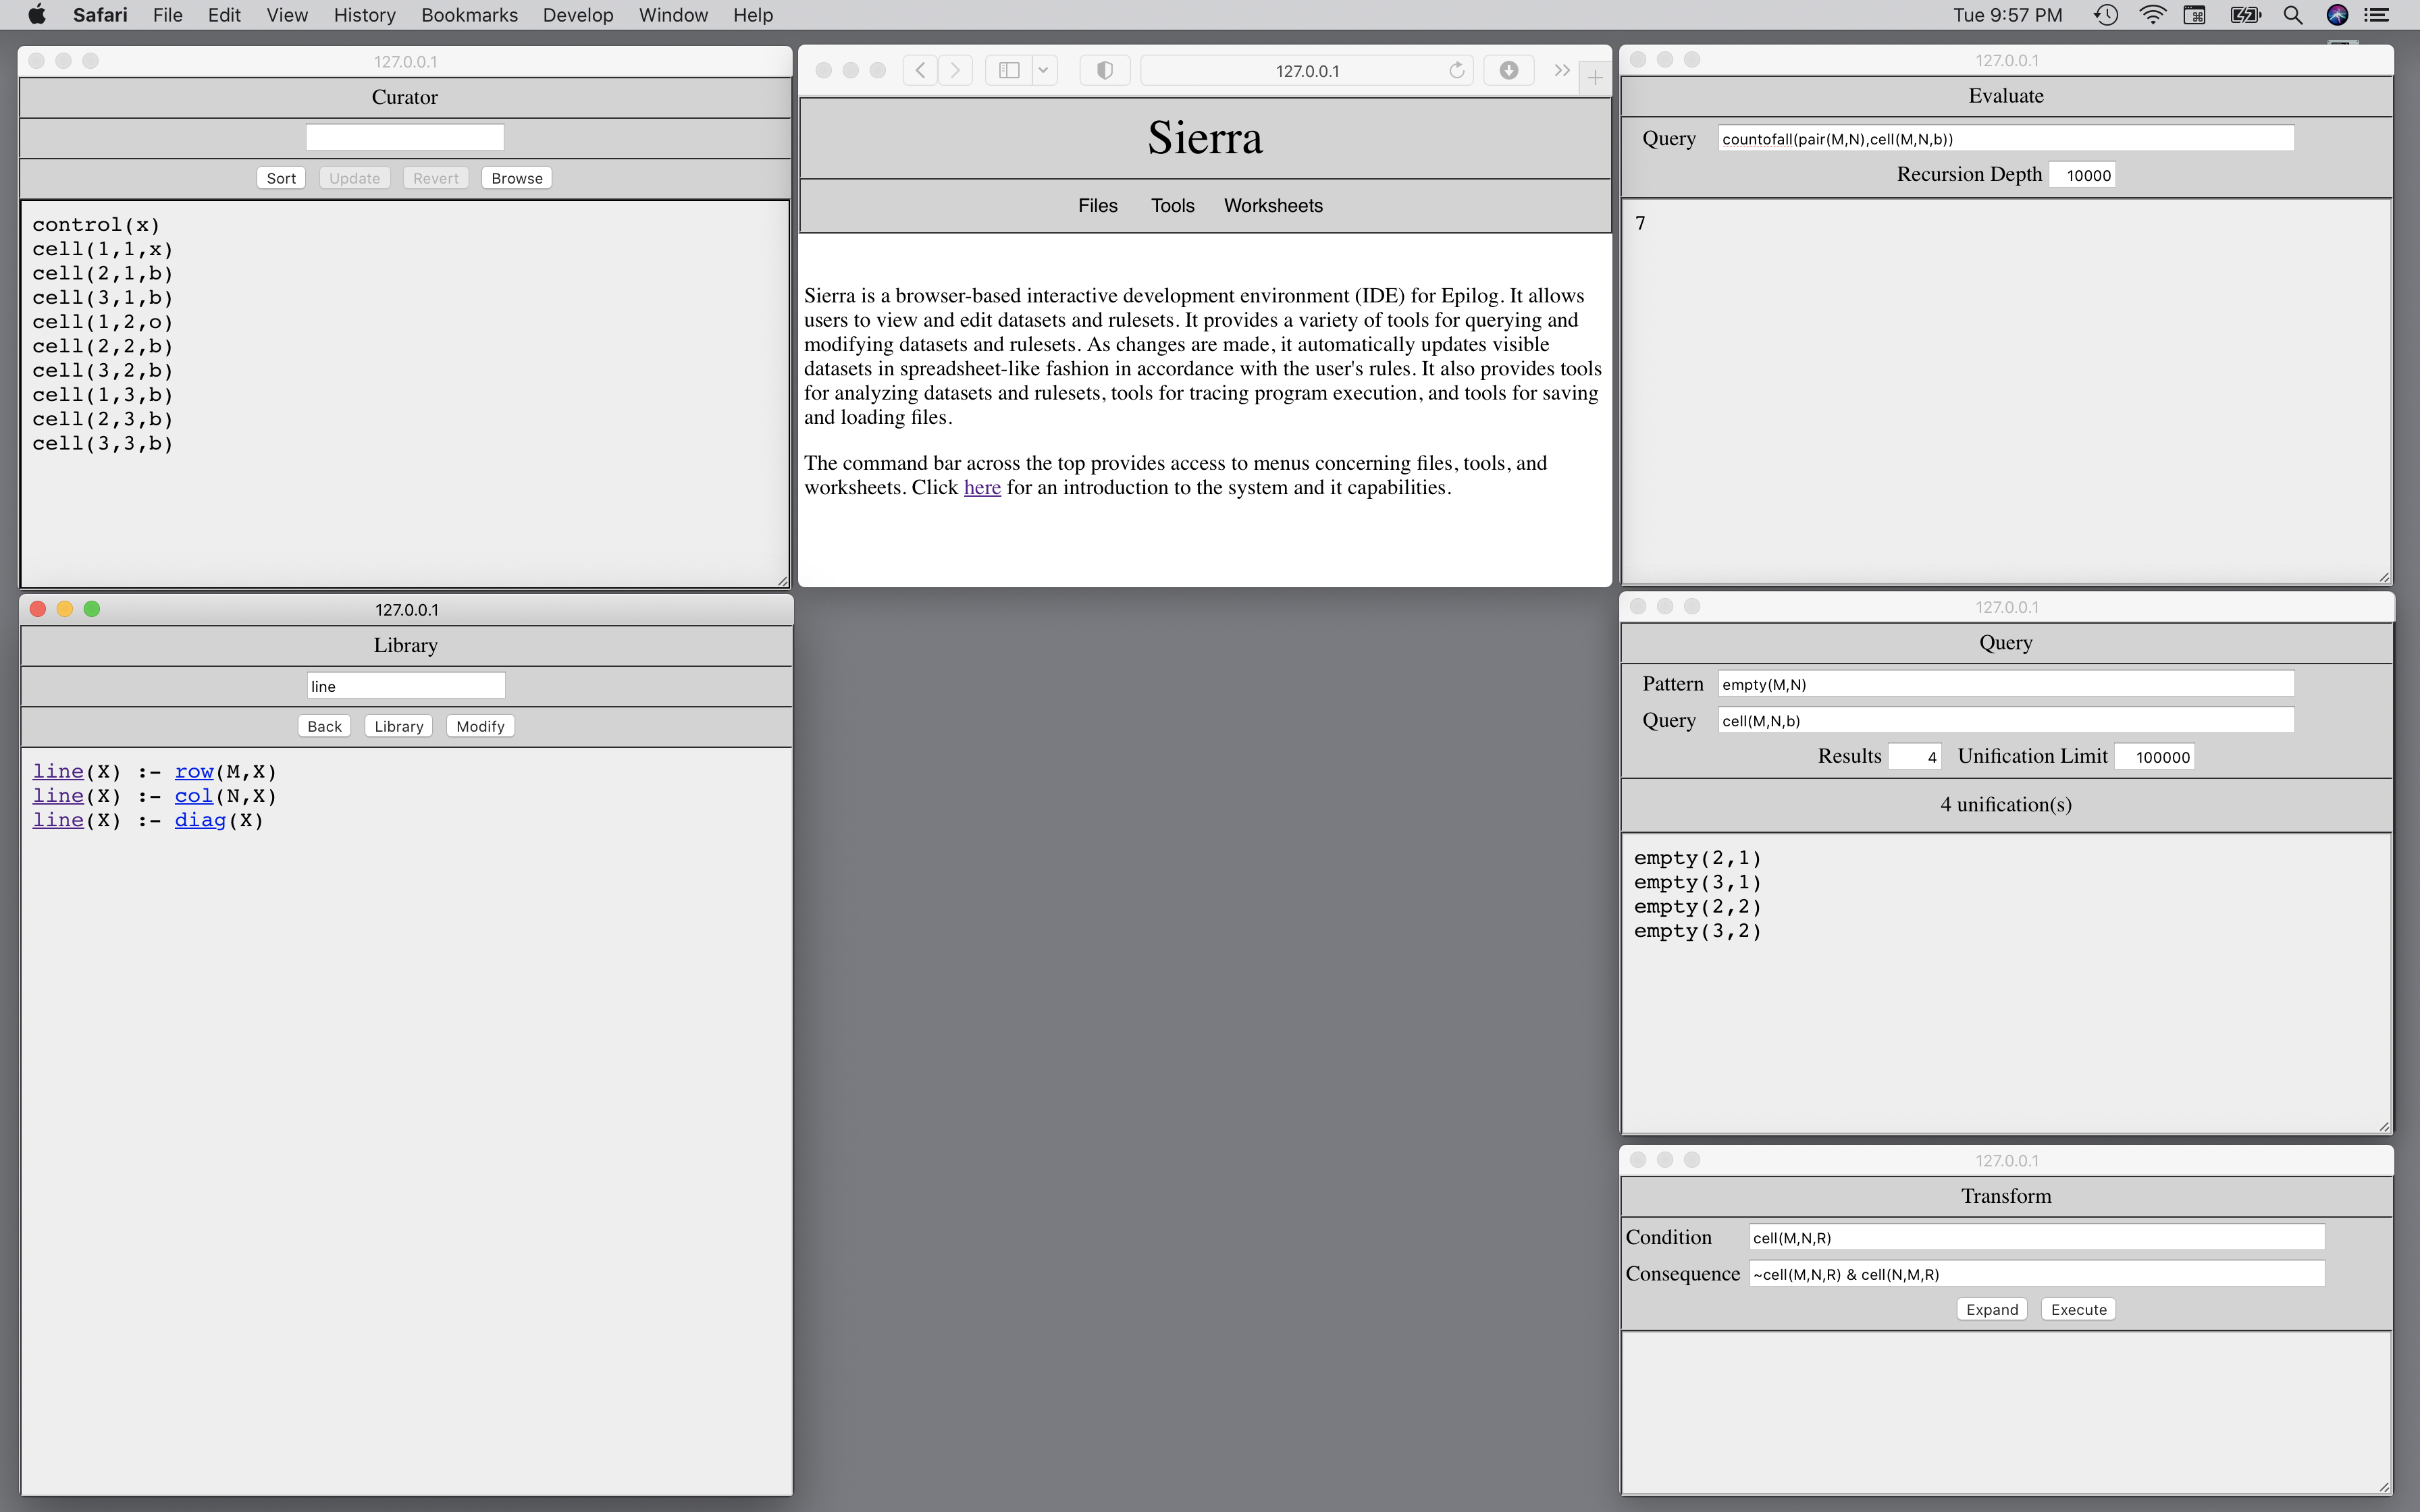2420x1512 pixels.
Task: Reload the page with the refresh icon
Action: click(1456, 70)
